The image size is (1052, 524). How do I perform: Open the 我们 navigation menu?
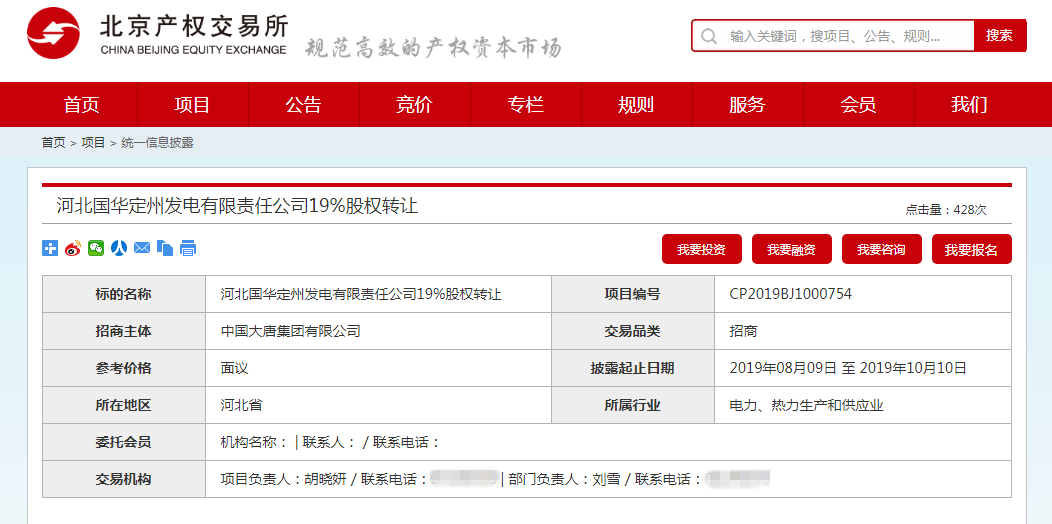(x=969, y=105)
